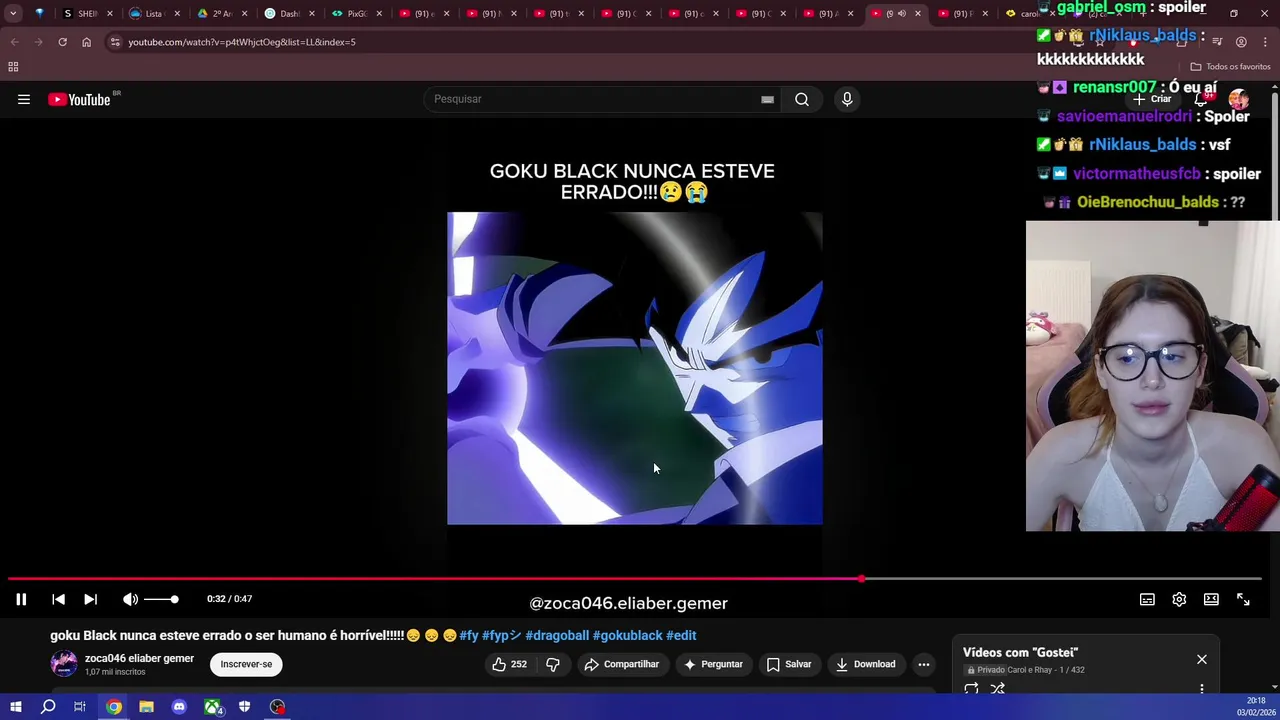Open 'Todos os favoritos' bookmarks folder
Image resolution: width=1280 pixels, height=720 pixels.
click(x=1230, y=67)
